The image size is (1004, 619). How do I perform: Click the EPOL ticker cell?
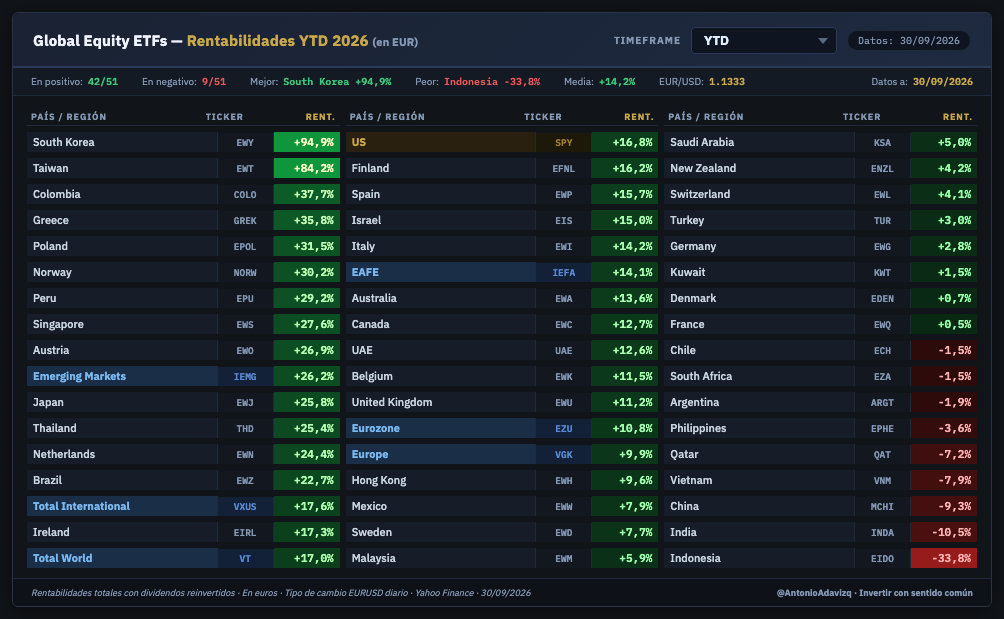(245, 246)
